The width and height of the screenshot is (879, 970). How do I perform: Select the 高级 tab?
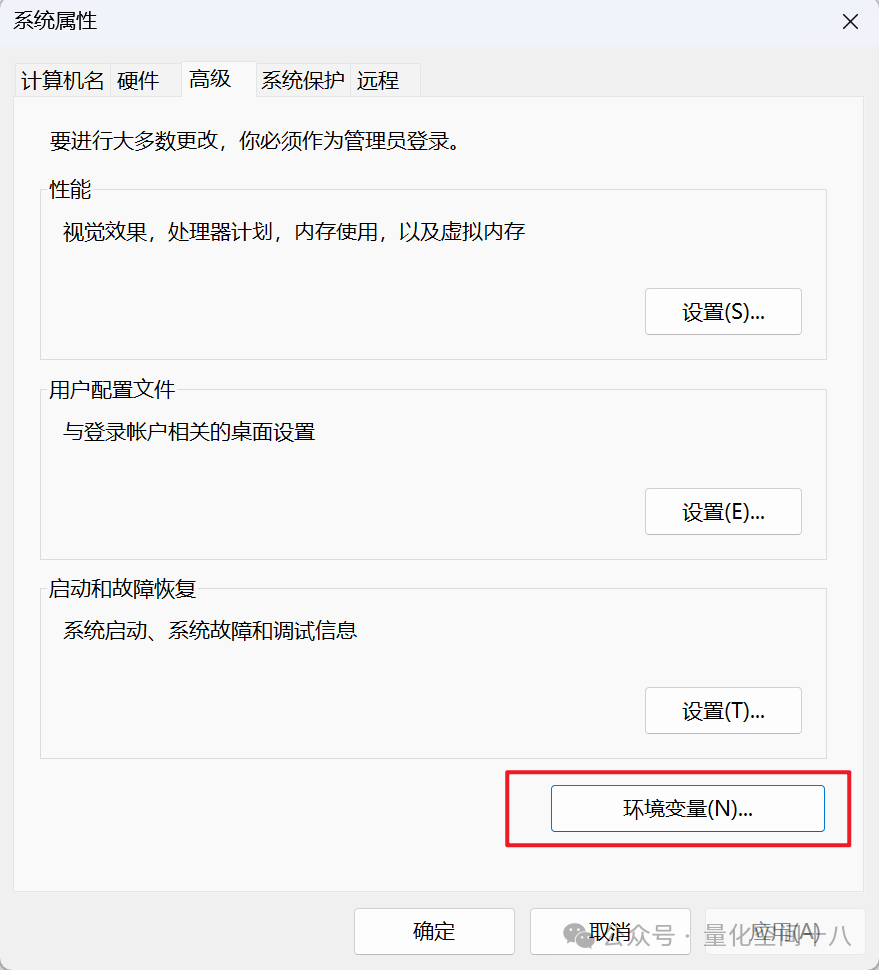pyautogui.click(x=218, y=79)
